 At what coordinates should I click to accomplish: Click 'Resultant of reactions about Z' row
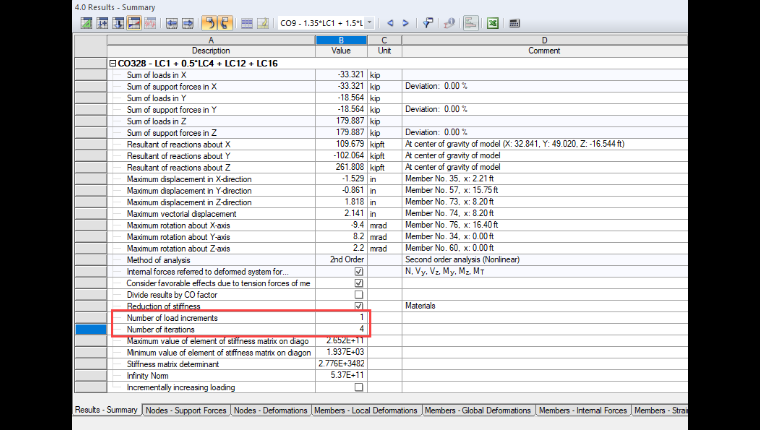[x=380, y=167]
